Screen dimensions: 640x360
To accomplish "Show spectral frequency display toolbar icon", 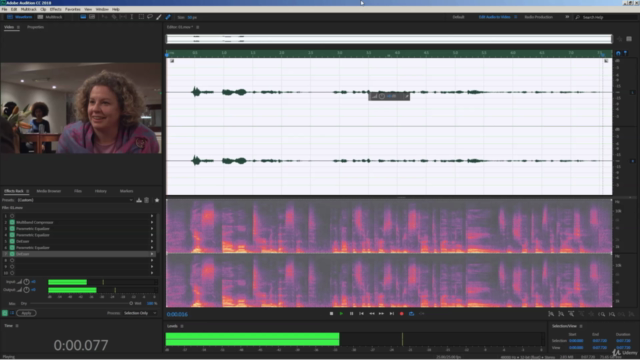I will 83,17.
